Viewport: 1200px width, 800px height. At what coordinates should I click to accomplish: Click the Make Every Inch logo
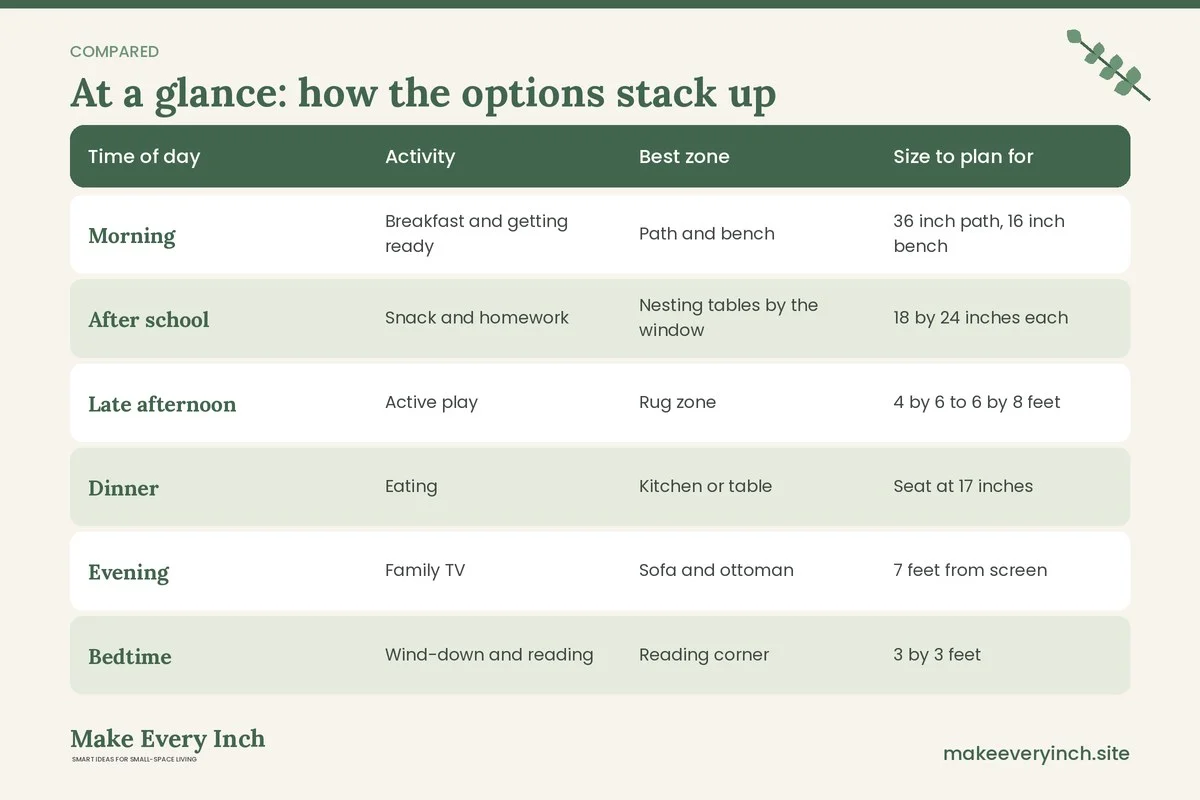tap(168, 745)
